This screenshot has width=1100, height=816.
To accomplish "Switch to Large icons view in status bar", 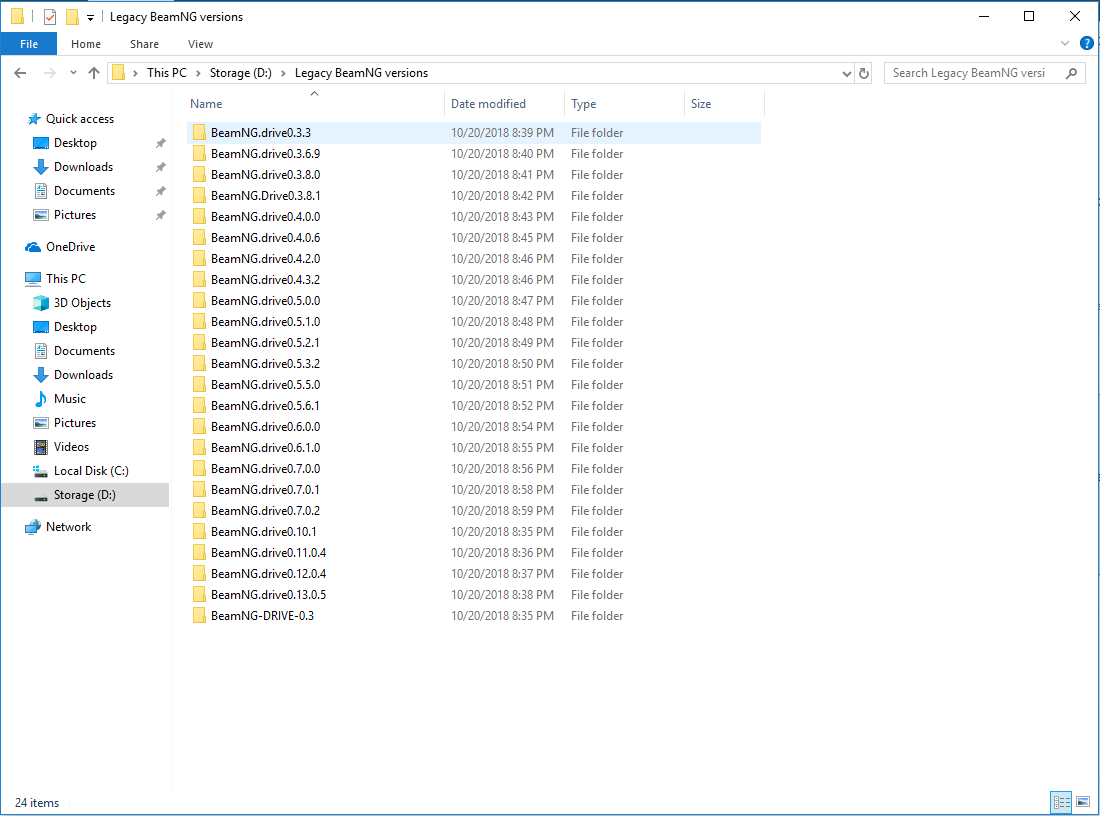I will tap(1083, 802).
